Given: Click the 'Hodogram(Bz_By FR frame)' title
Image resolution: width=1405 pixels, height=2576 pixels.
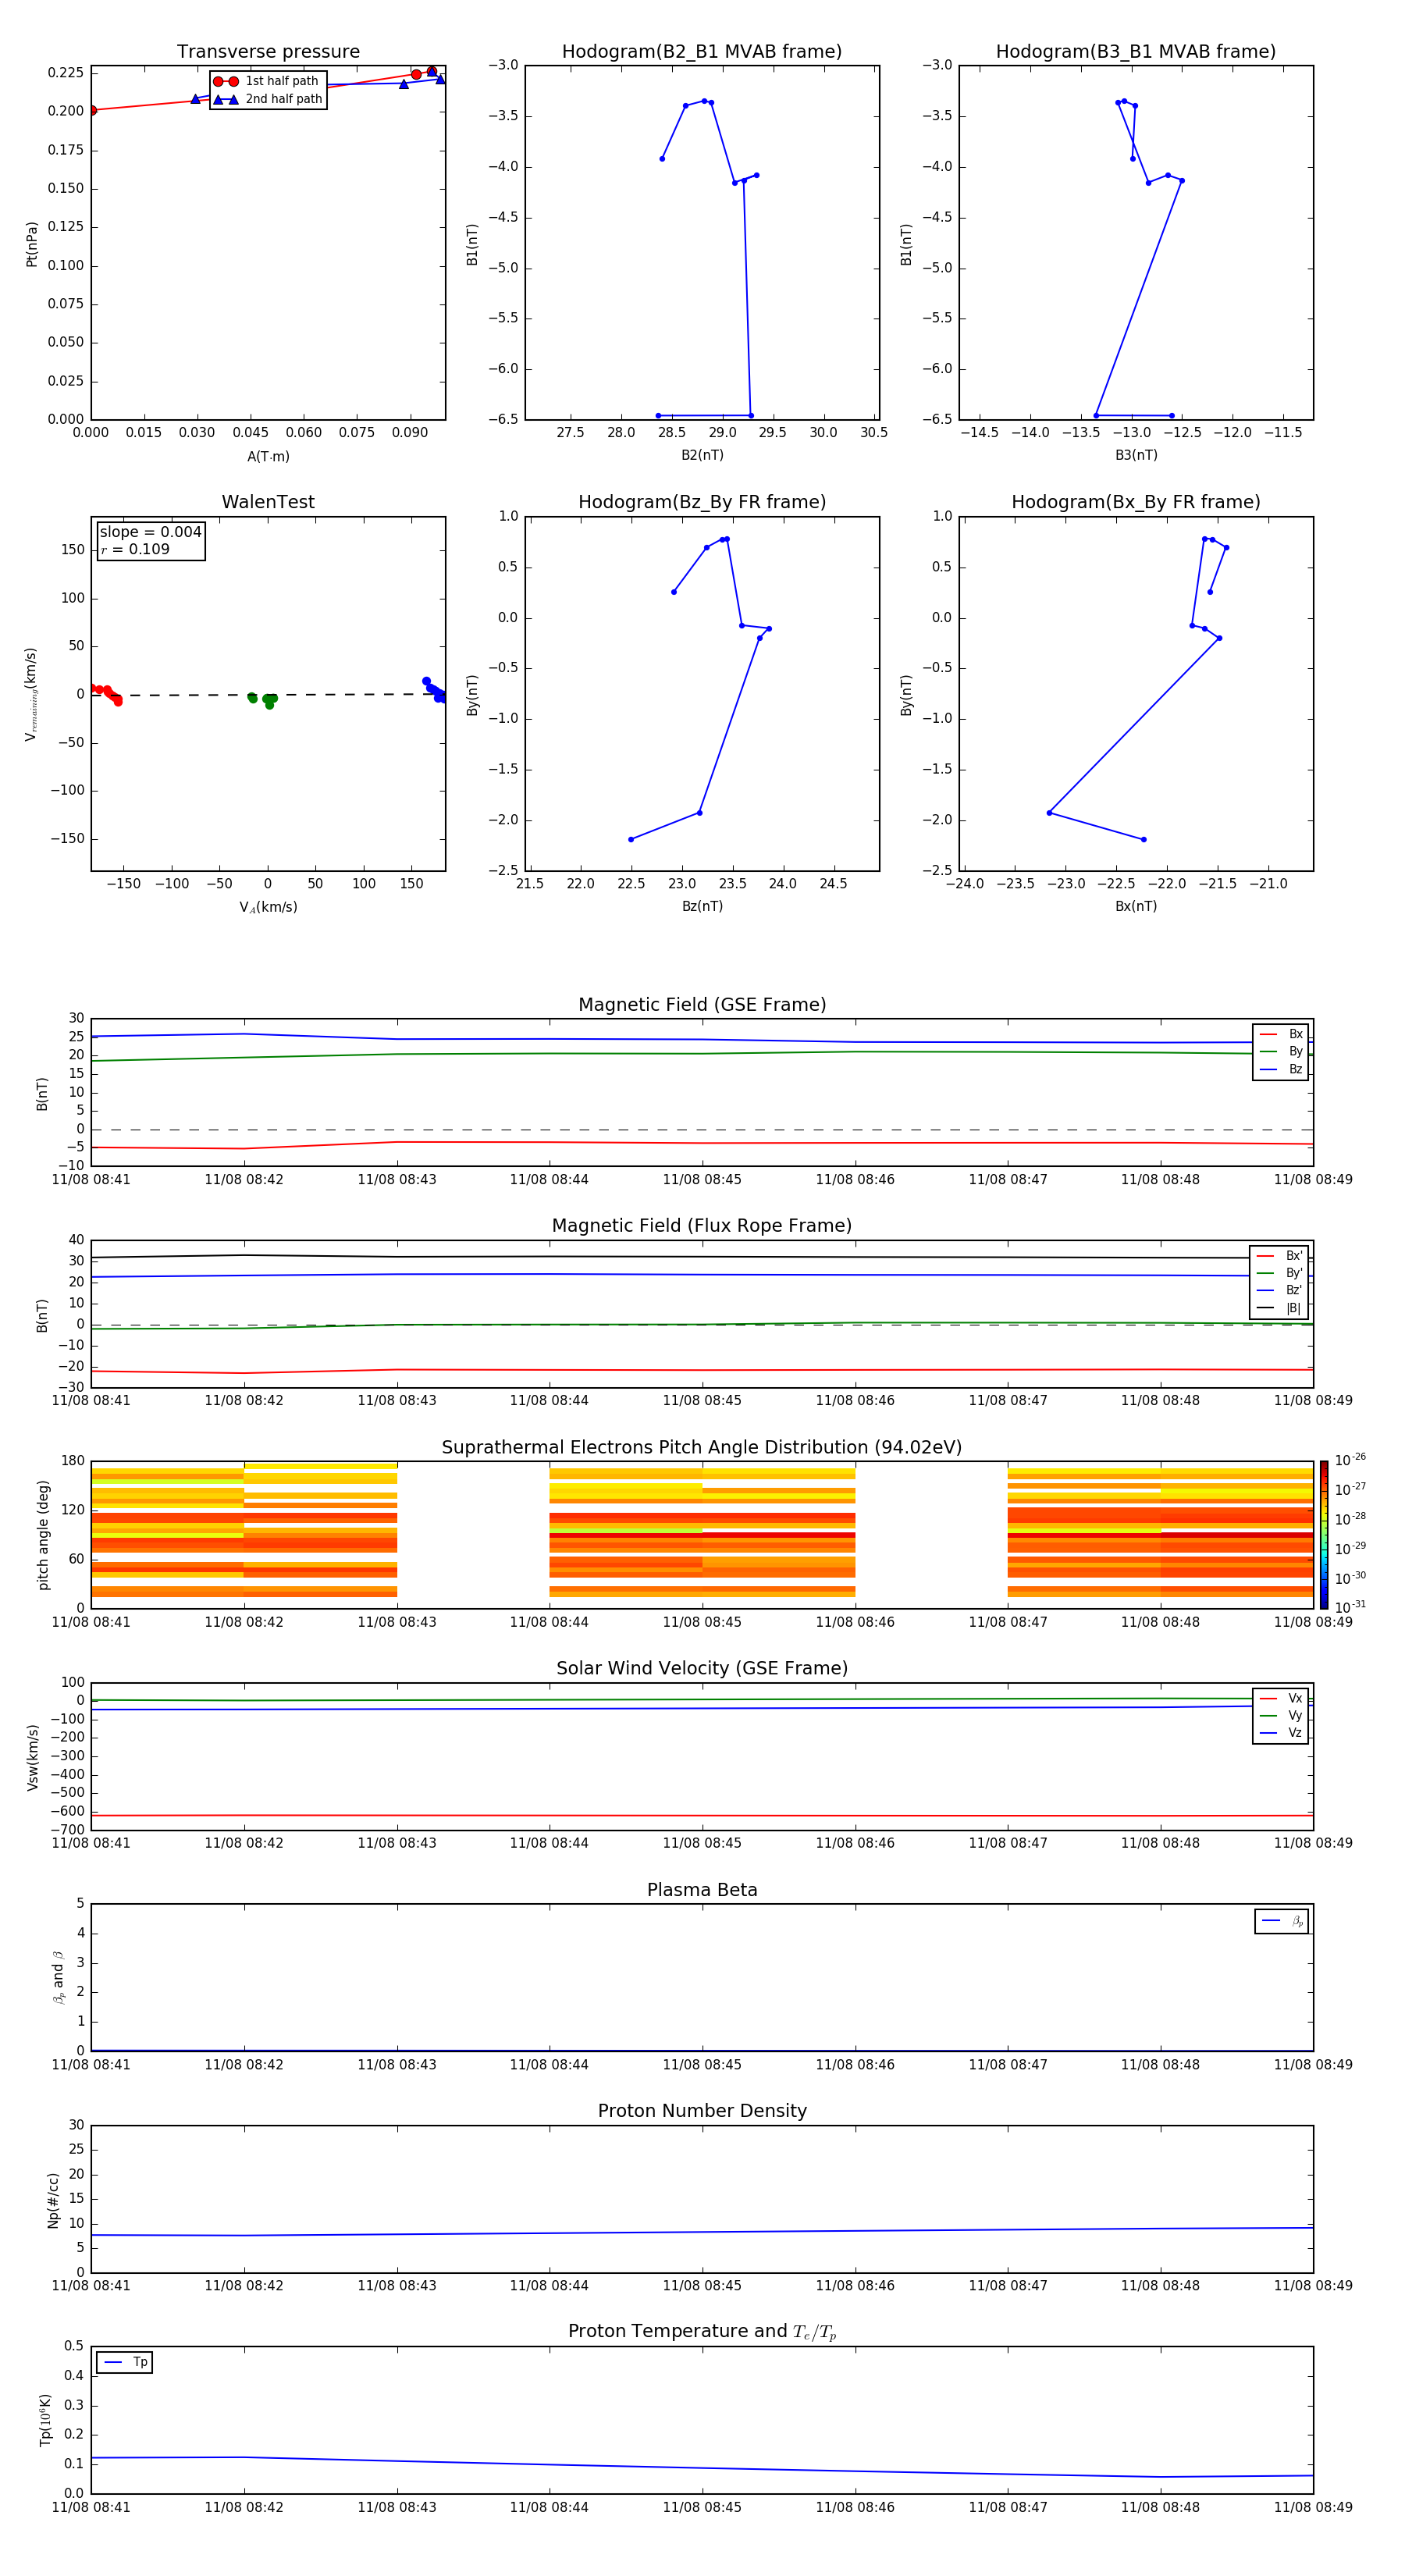Looking at the screenshot, I should [702, 502].
